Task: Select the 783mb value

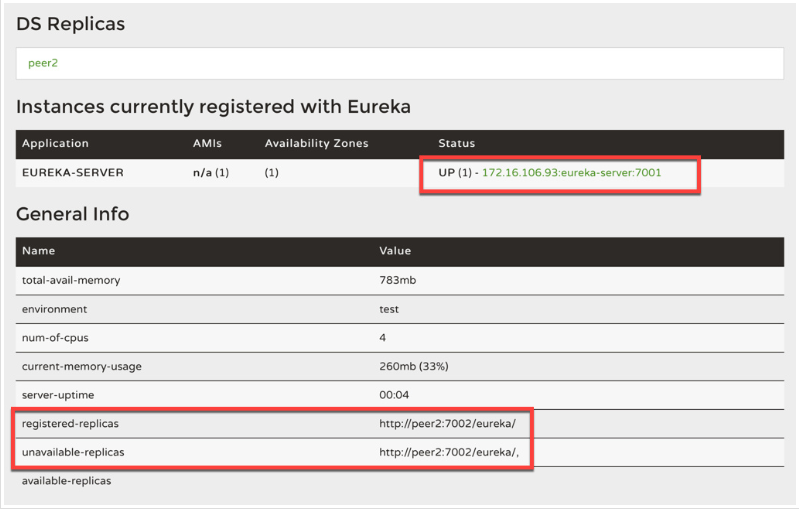Action: click(x=397, y=280)
